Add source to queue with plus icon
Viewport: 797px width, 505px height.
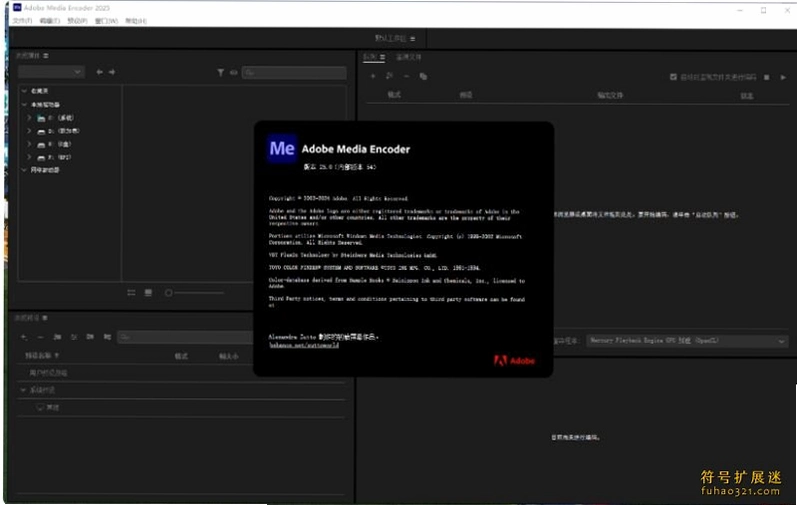click(373, 76)
